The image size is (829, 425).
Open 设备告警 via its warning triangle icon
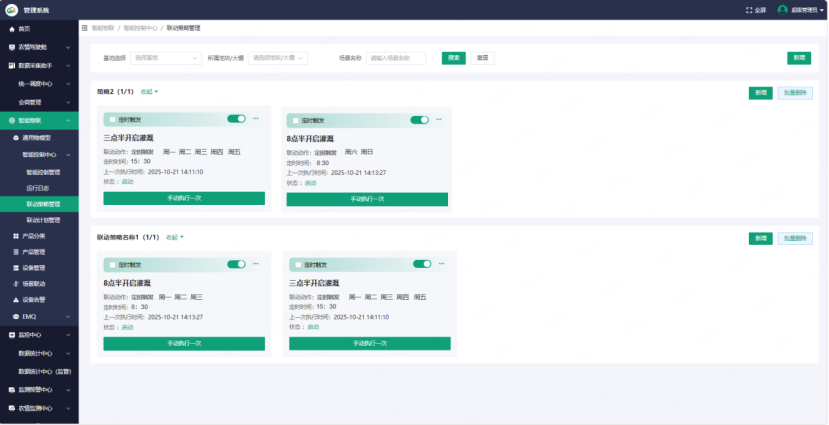point(16,300)
